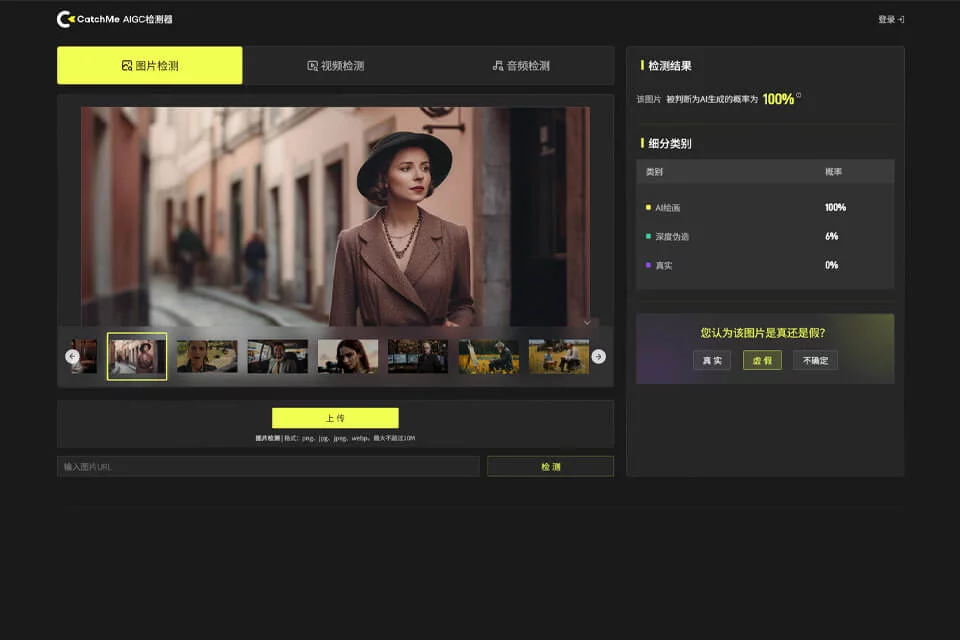Click the 6% probability value
The image size is (960, 640).
pyautogui.click(x=831, y=236)
